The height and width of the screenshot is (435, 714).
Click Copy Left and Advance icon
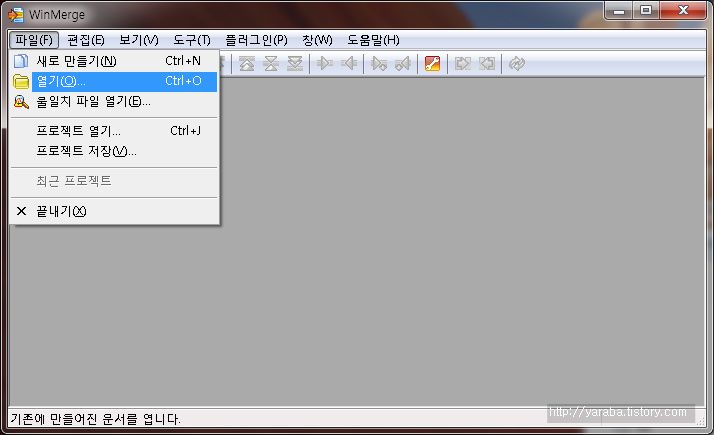click(x=403, y=63)
